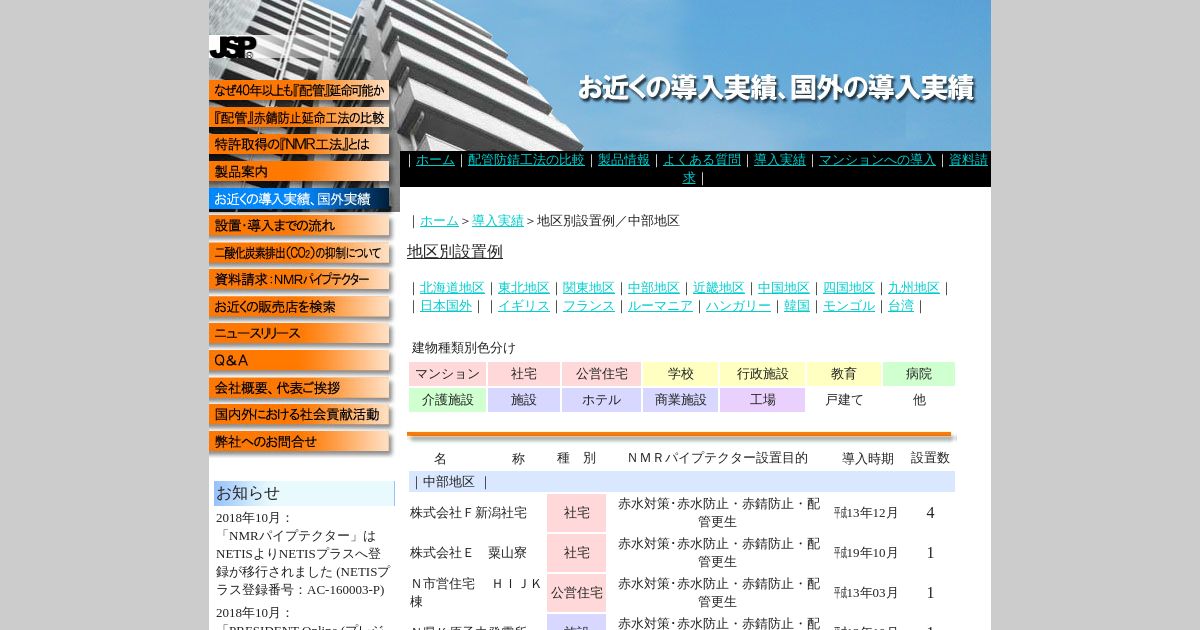This screenshot has width=1200, height=630.
Task: Click 導入実績 breadcrumb link
Action: 498,221
